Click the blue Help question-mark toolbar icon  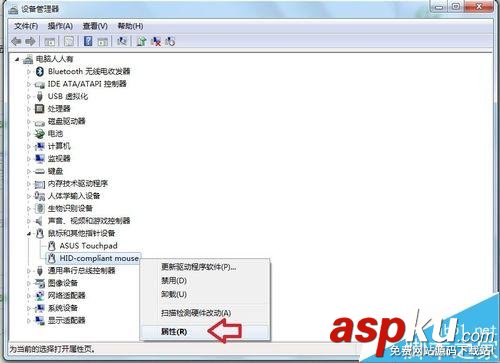[88, 41]
